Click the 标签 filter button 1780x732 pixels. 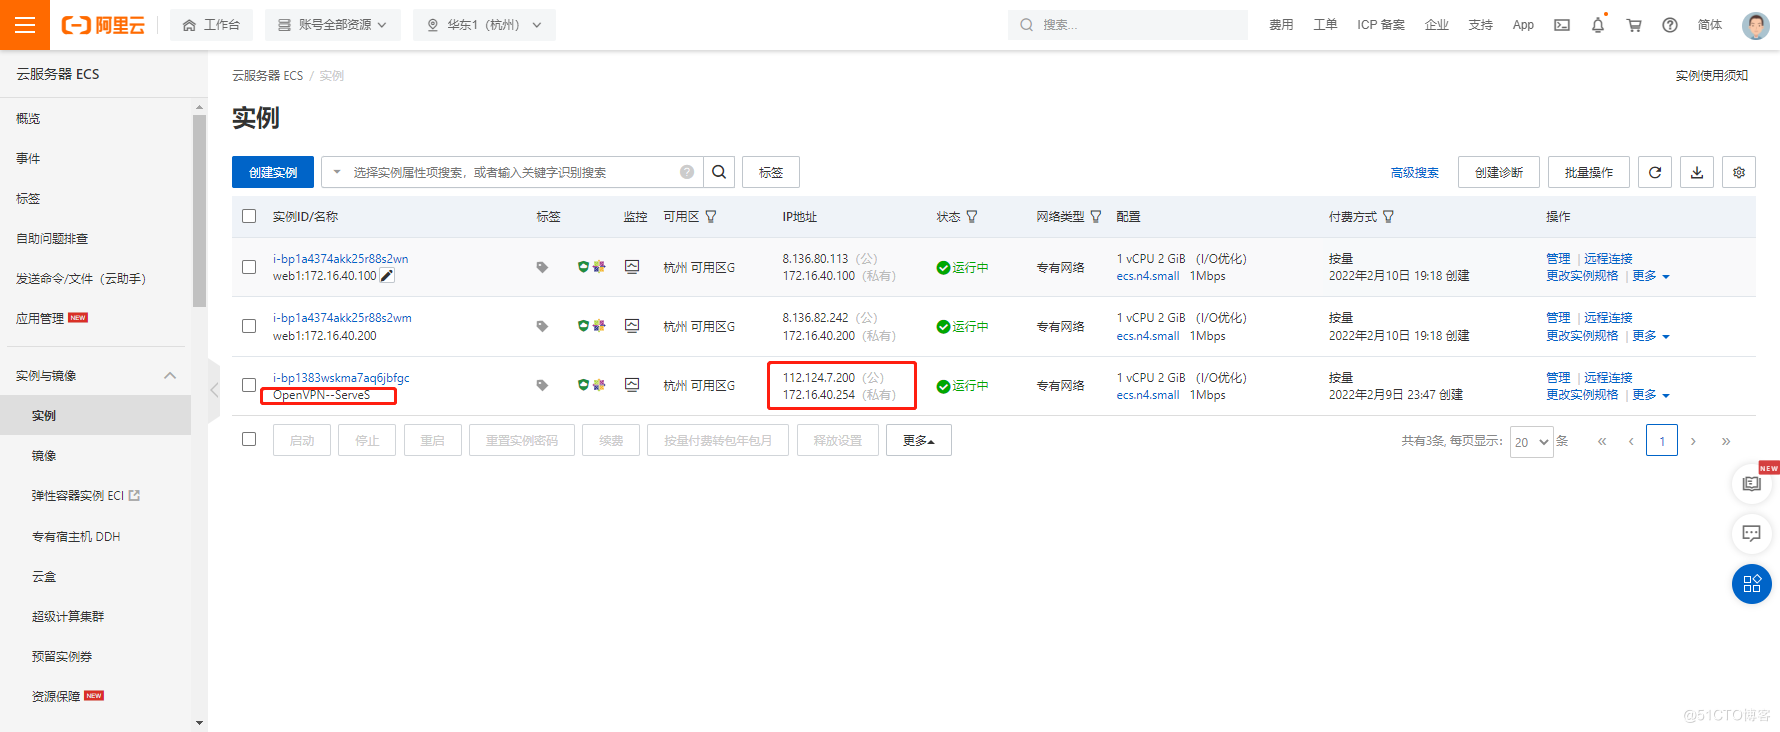pos(771,172)
